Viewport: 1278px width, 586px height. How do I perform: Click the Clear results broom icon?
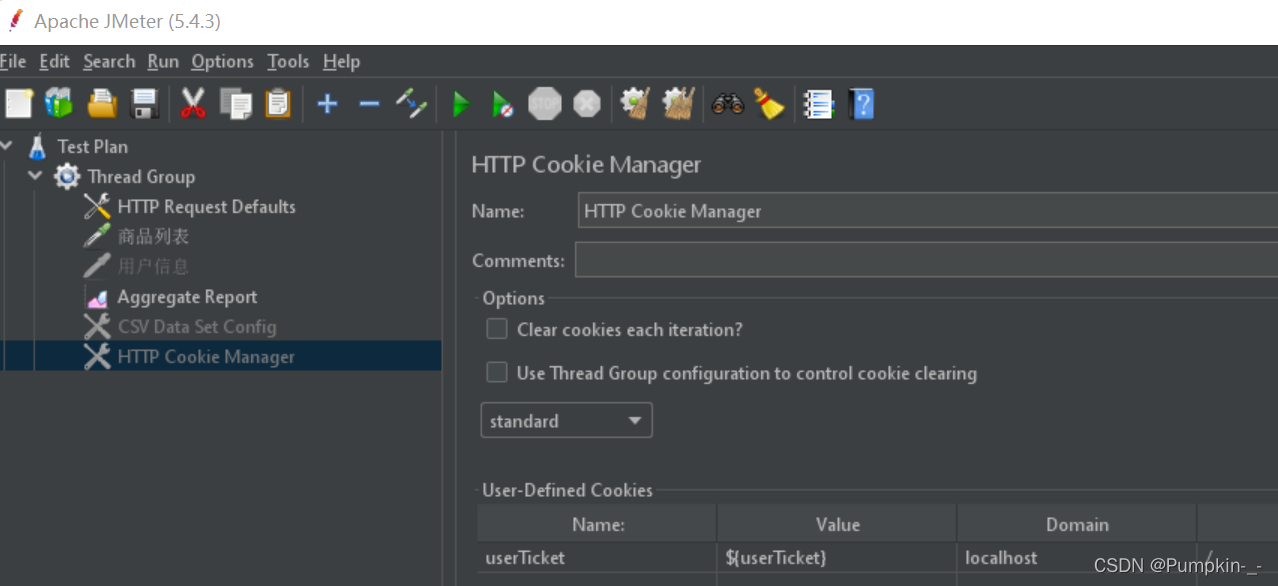[x=635, y=103]
